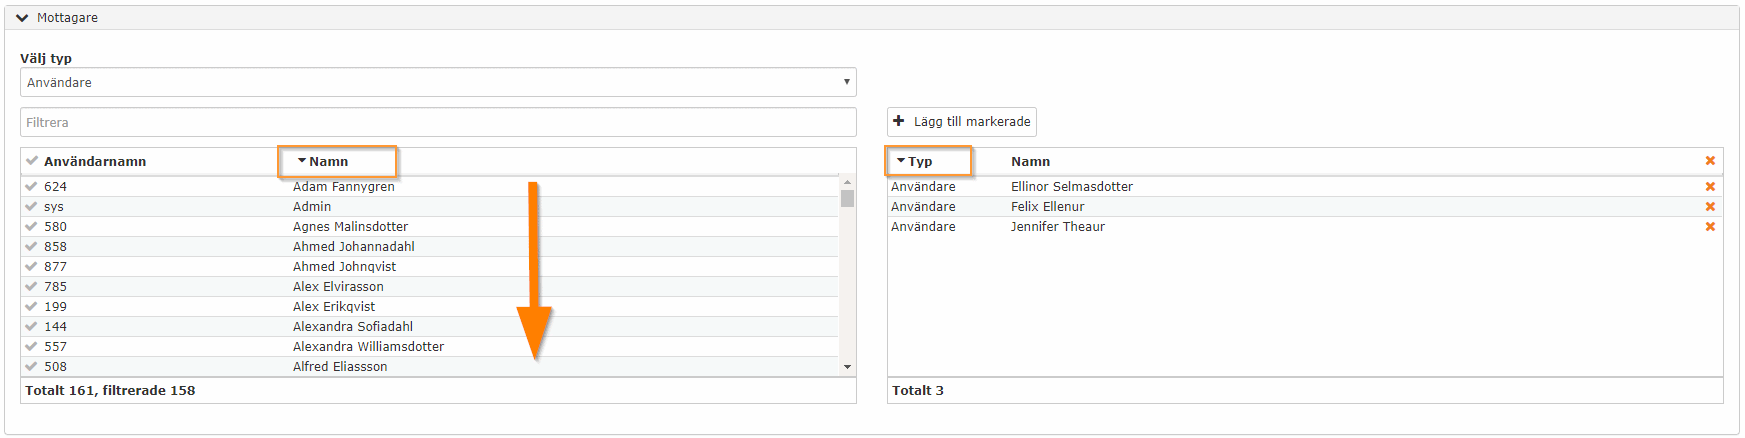Remove Ellinor Selmasdotter with orange X
Image resolution: width=1745 pixels, height=438 pixels.
1710,187
